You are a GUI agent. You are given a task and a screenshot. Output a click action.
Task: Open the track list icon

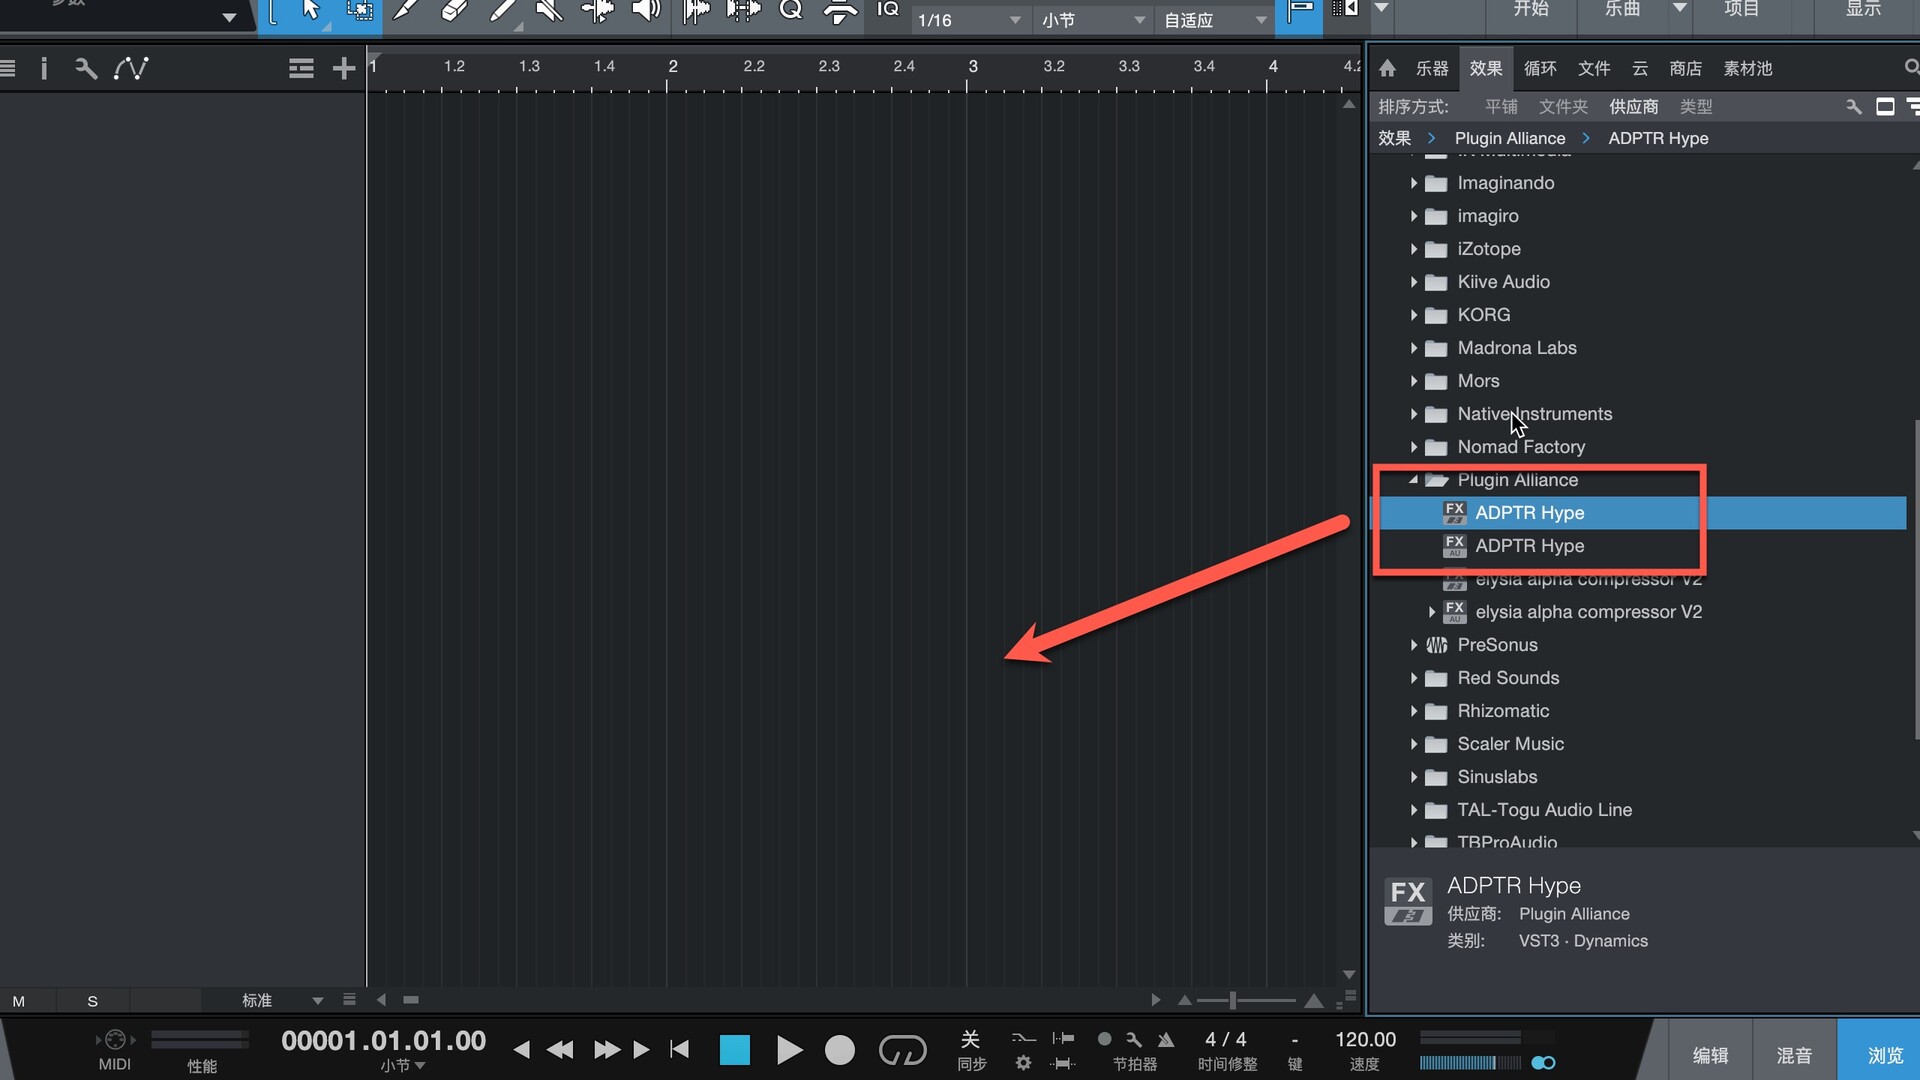[x=8, y=68]
